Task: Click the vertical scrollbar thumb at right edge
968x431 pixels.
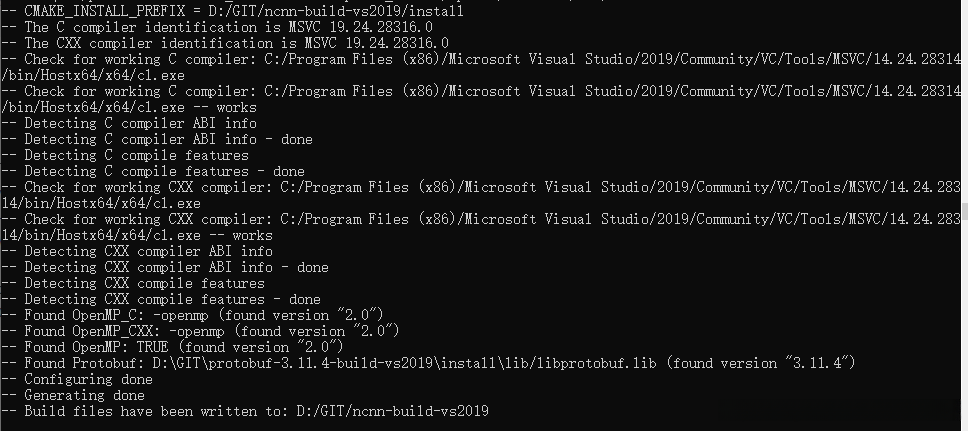Action: click(x=964, y=212)
